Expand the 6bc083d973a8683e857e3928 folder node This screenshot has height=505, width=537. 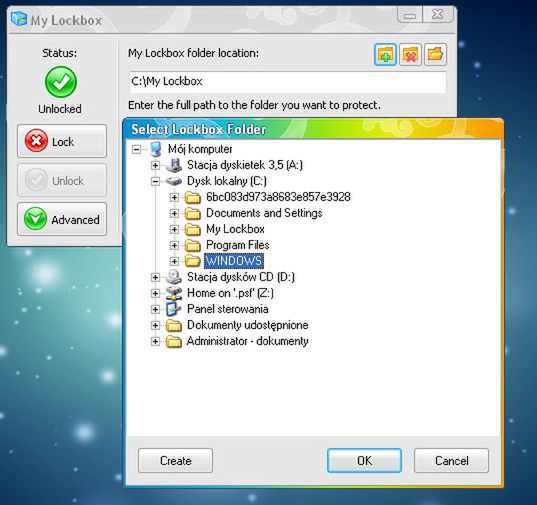(x=174, y=198)
